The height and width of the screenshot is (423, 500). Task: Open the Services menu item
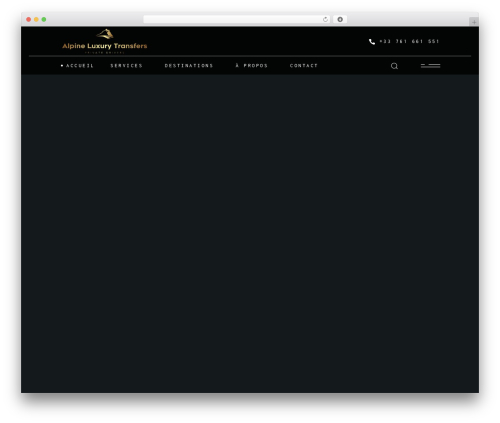126,66
